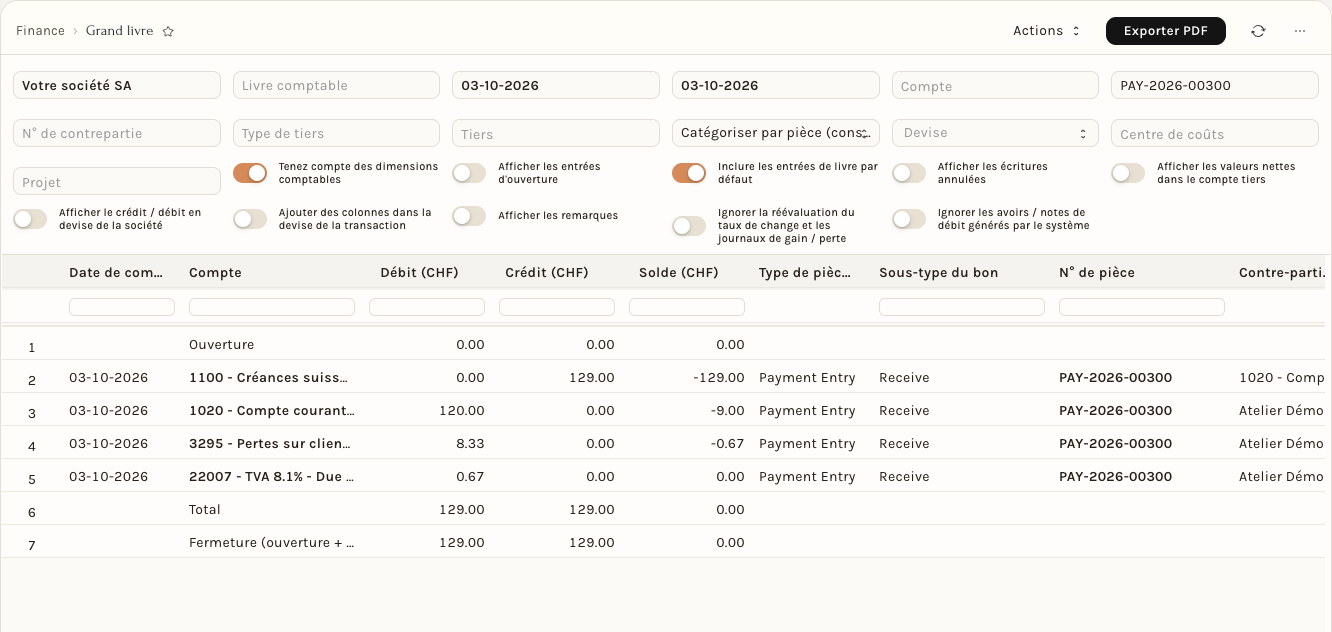
Task: Focus the 'Votre société SA' company field
Action: click(117, 85)
